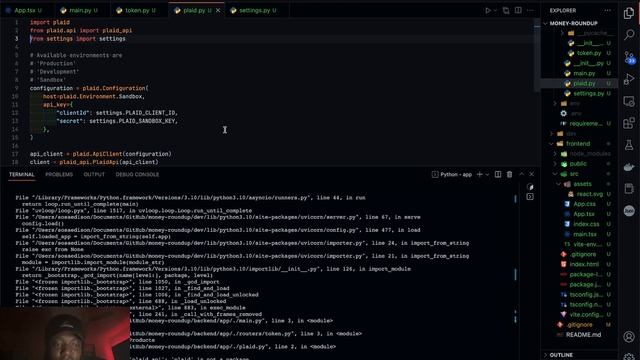Open the Accounts menu icon
Image resolution: width=640 pixels, height=360 pixels.
[x=629, y=337]
